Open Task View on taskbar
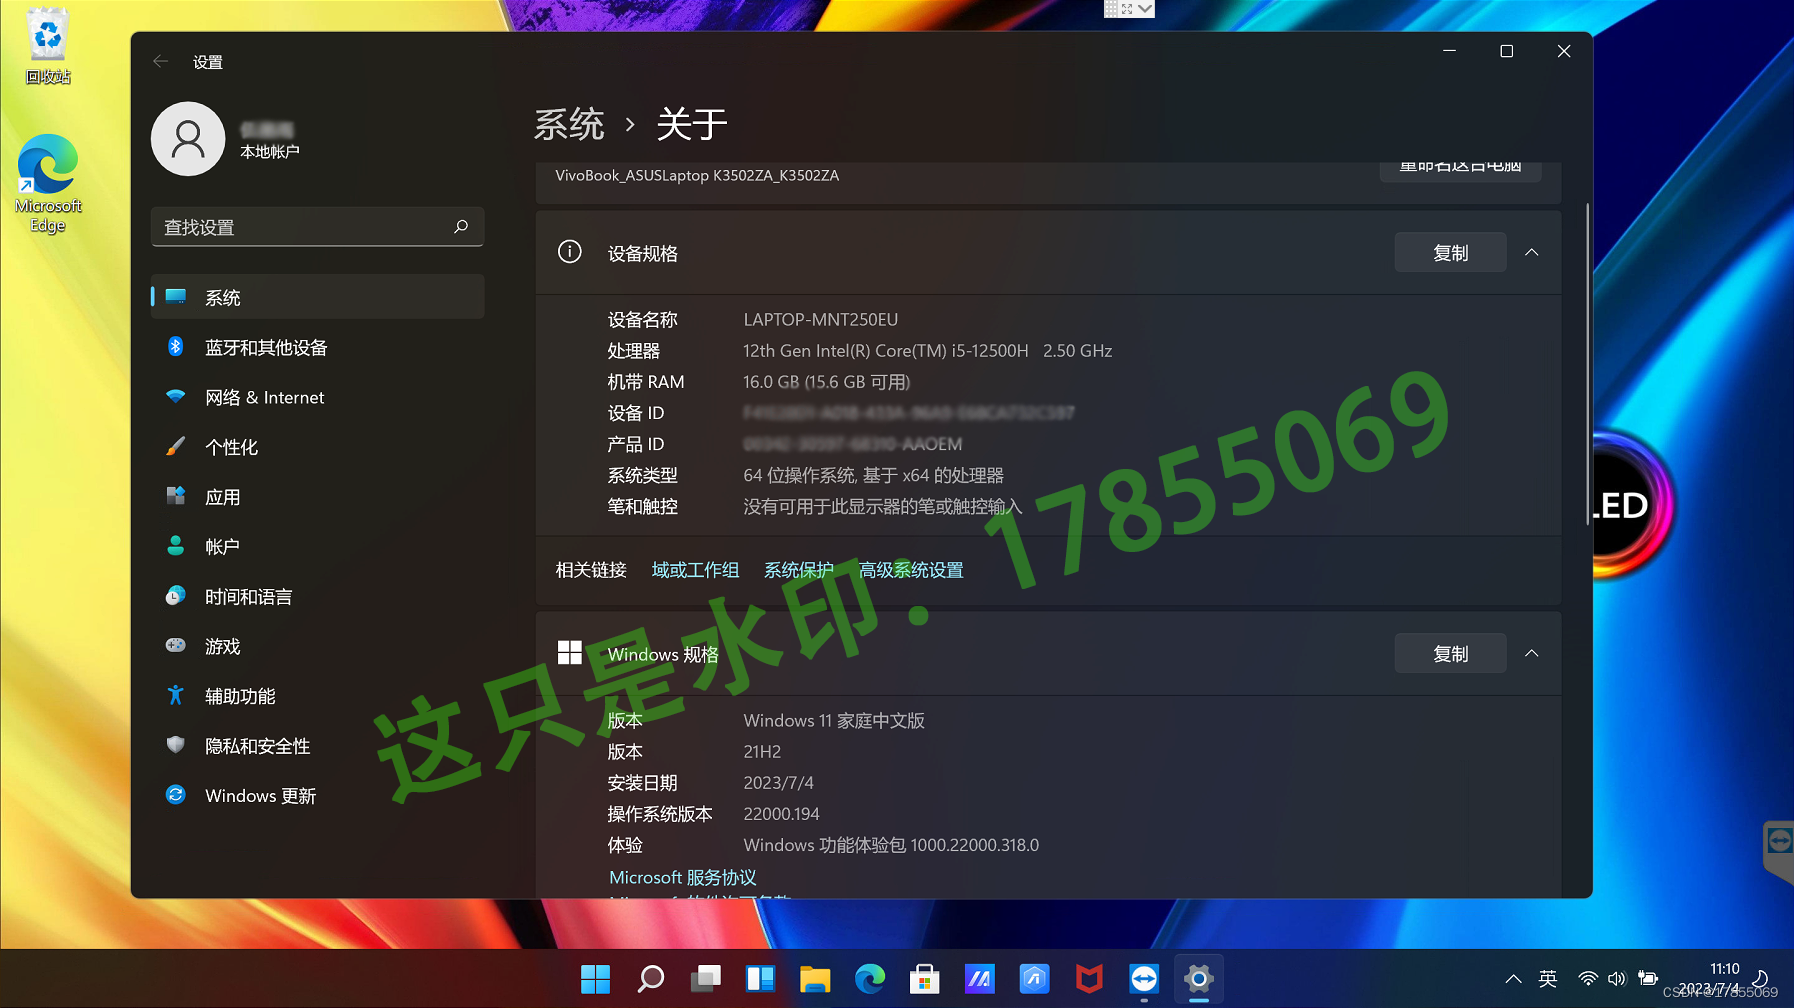This screenshot has width=1794, height=1008. coord(706,979)
